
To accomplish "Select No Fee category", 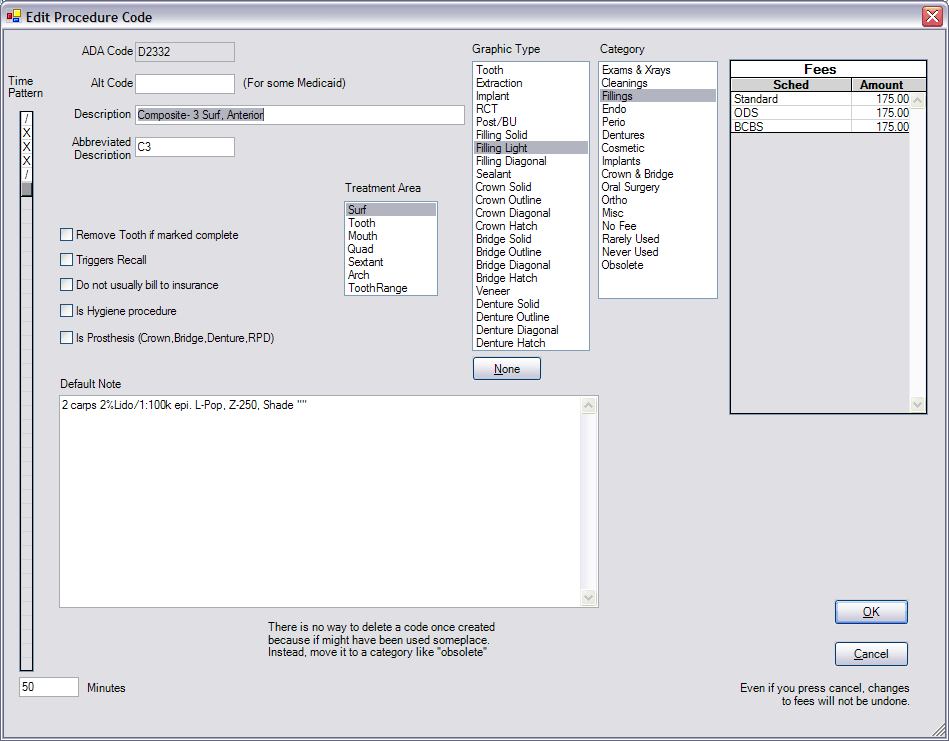I will tap(657, 226).
